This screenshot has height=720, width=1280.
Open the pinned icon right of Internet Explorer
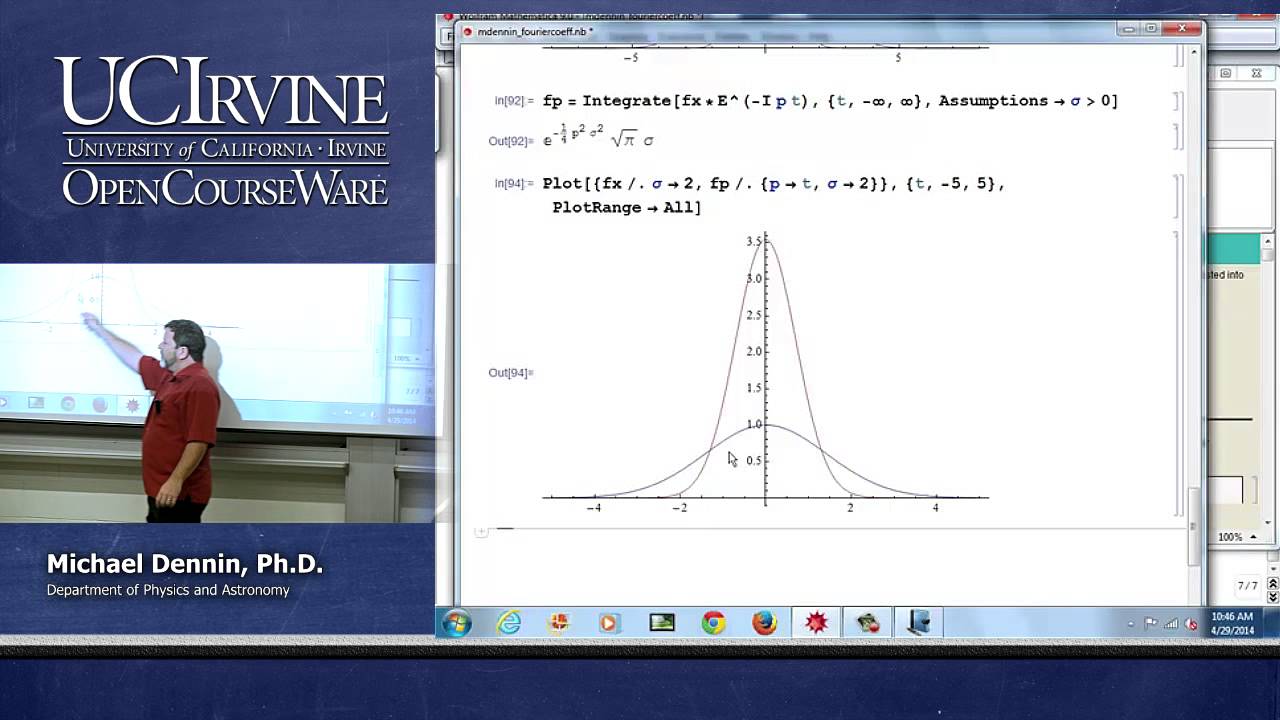559,623
